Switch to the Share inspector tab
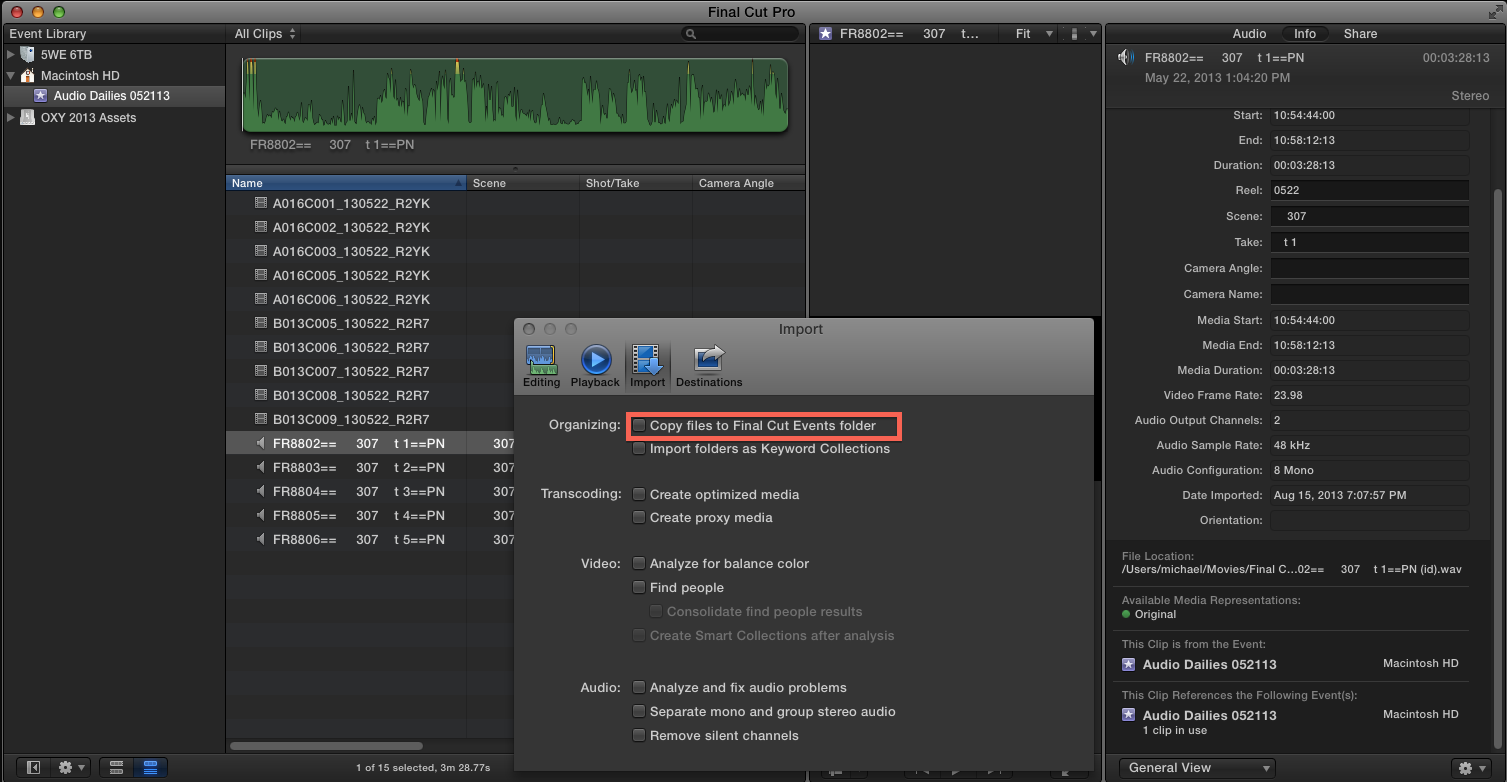The image size is (1507, 782). coord(1360,33)
